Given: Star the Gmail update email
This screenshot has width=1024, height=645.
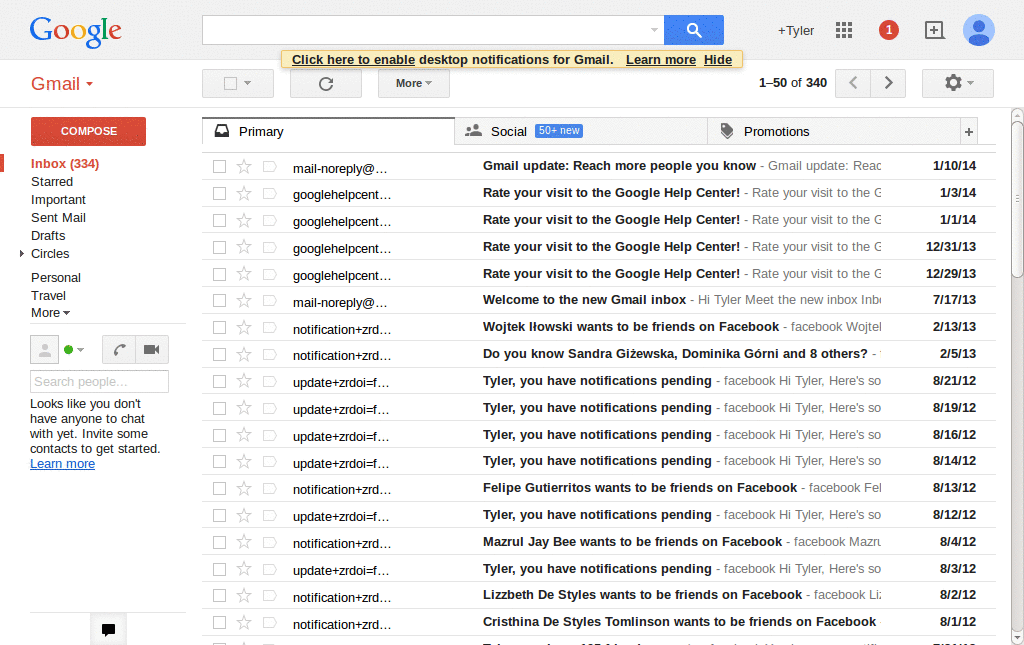Looking at the screenshot, I should click(244, 165).
